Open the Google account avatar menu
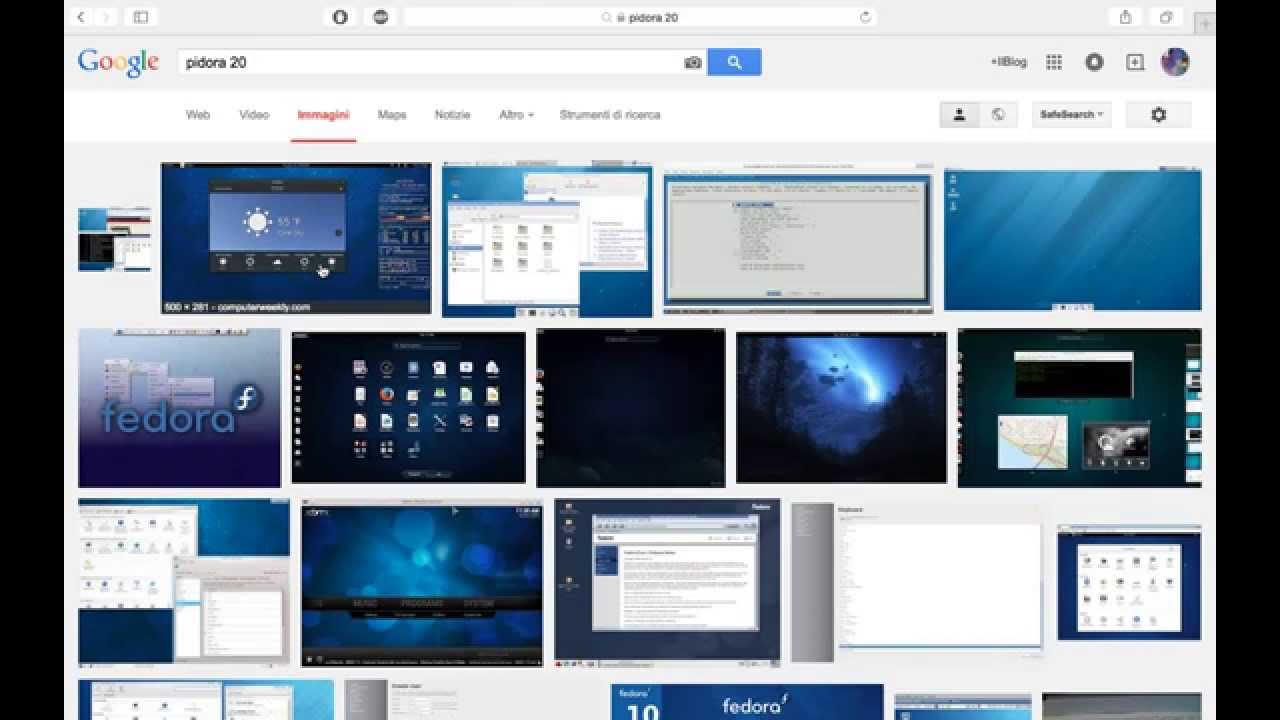Screen dimensions: 1280x720 point(1175,62)
